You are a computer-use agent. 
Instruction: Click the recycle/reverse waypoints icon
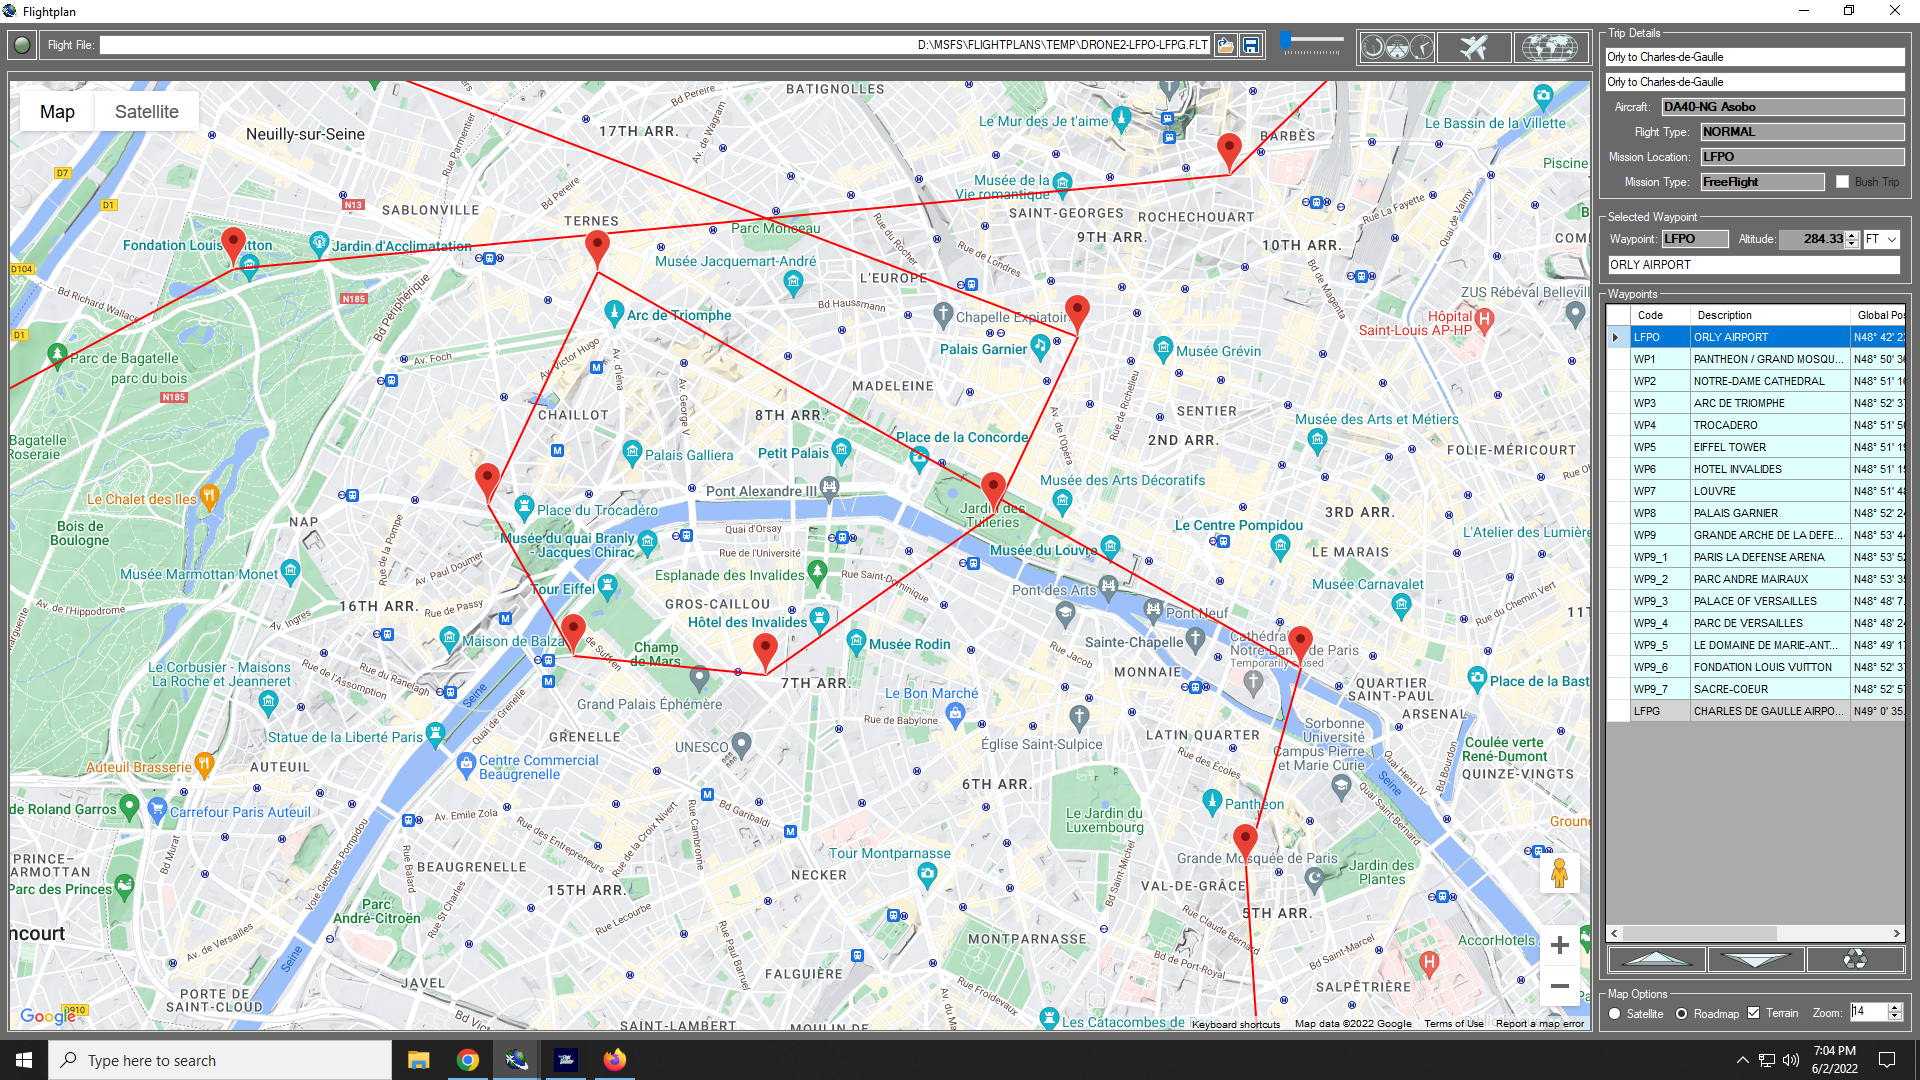pos(1856,958)
